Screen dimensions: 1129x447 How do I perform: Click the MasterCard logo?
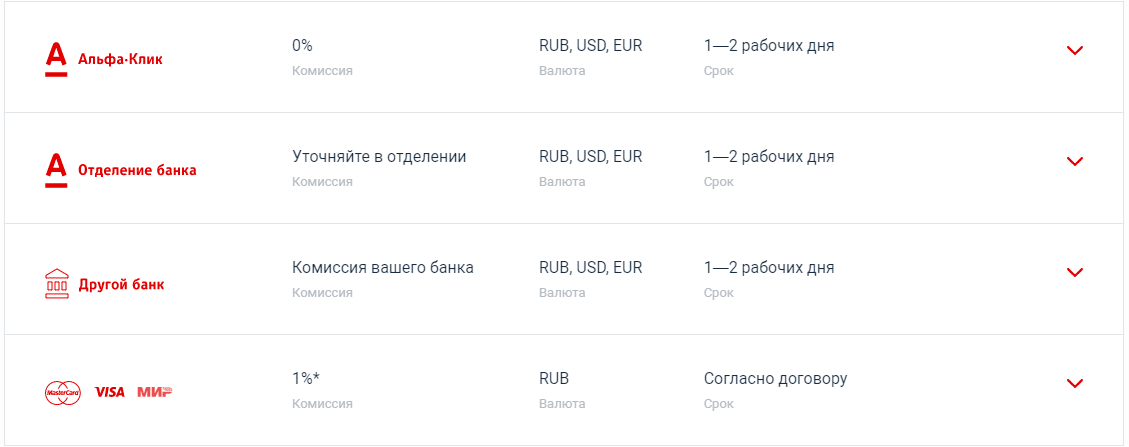tap(62, 392)
